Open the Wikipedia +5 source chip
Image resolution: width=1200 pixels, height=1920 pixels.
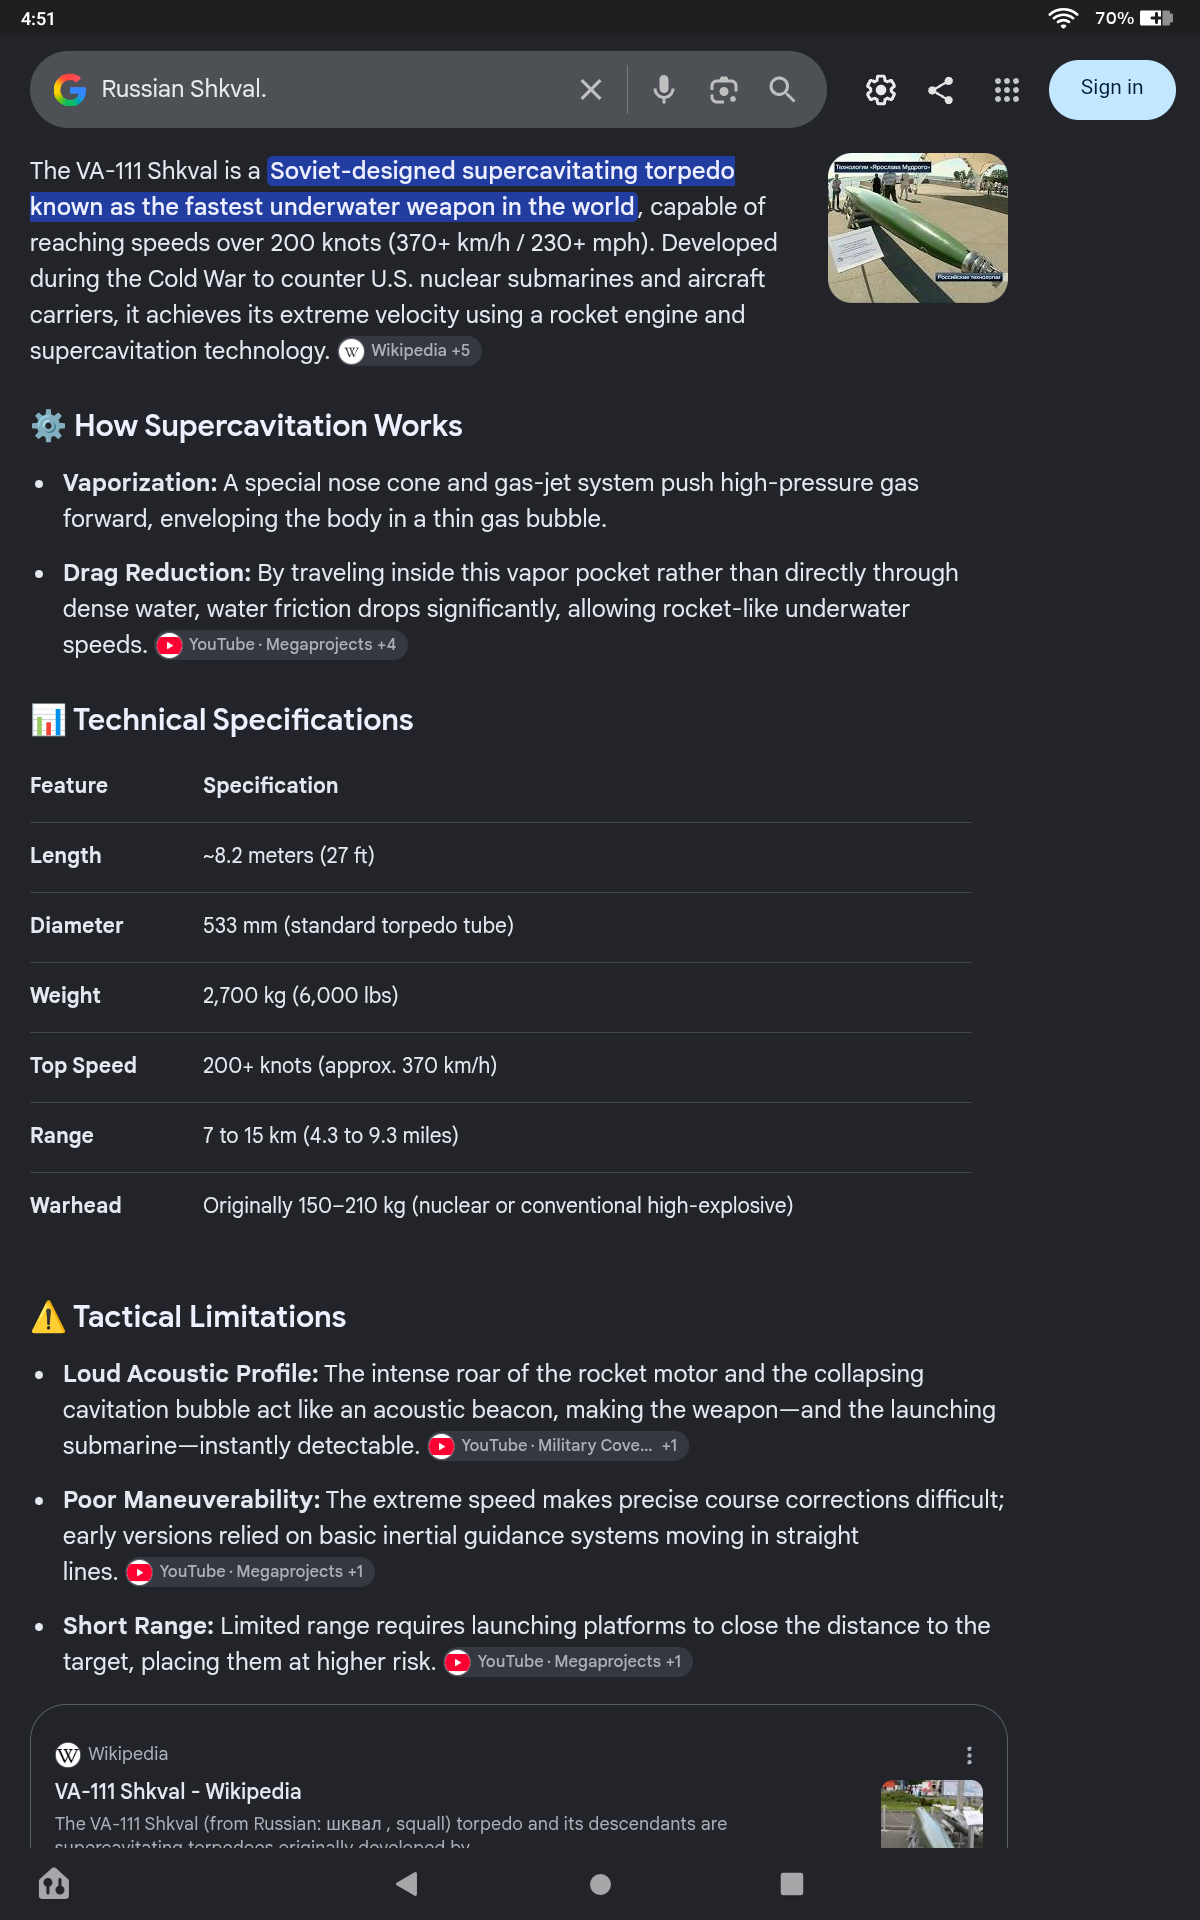409,351
